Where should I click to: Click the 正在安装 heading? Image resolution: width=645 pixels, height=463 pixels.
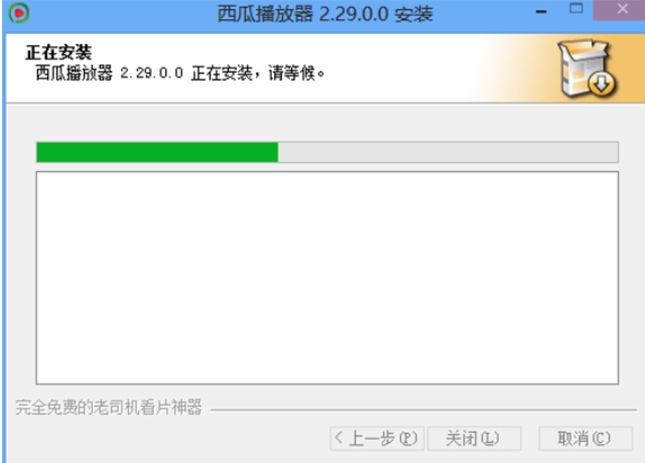(x=59, y=52)
